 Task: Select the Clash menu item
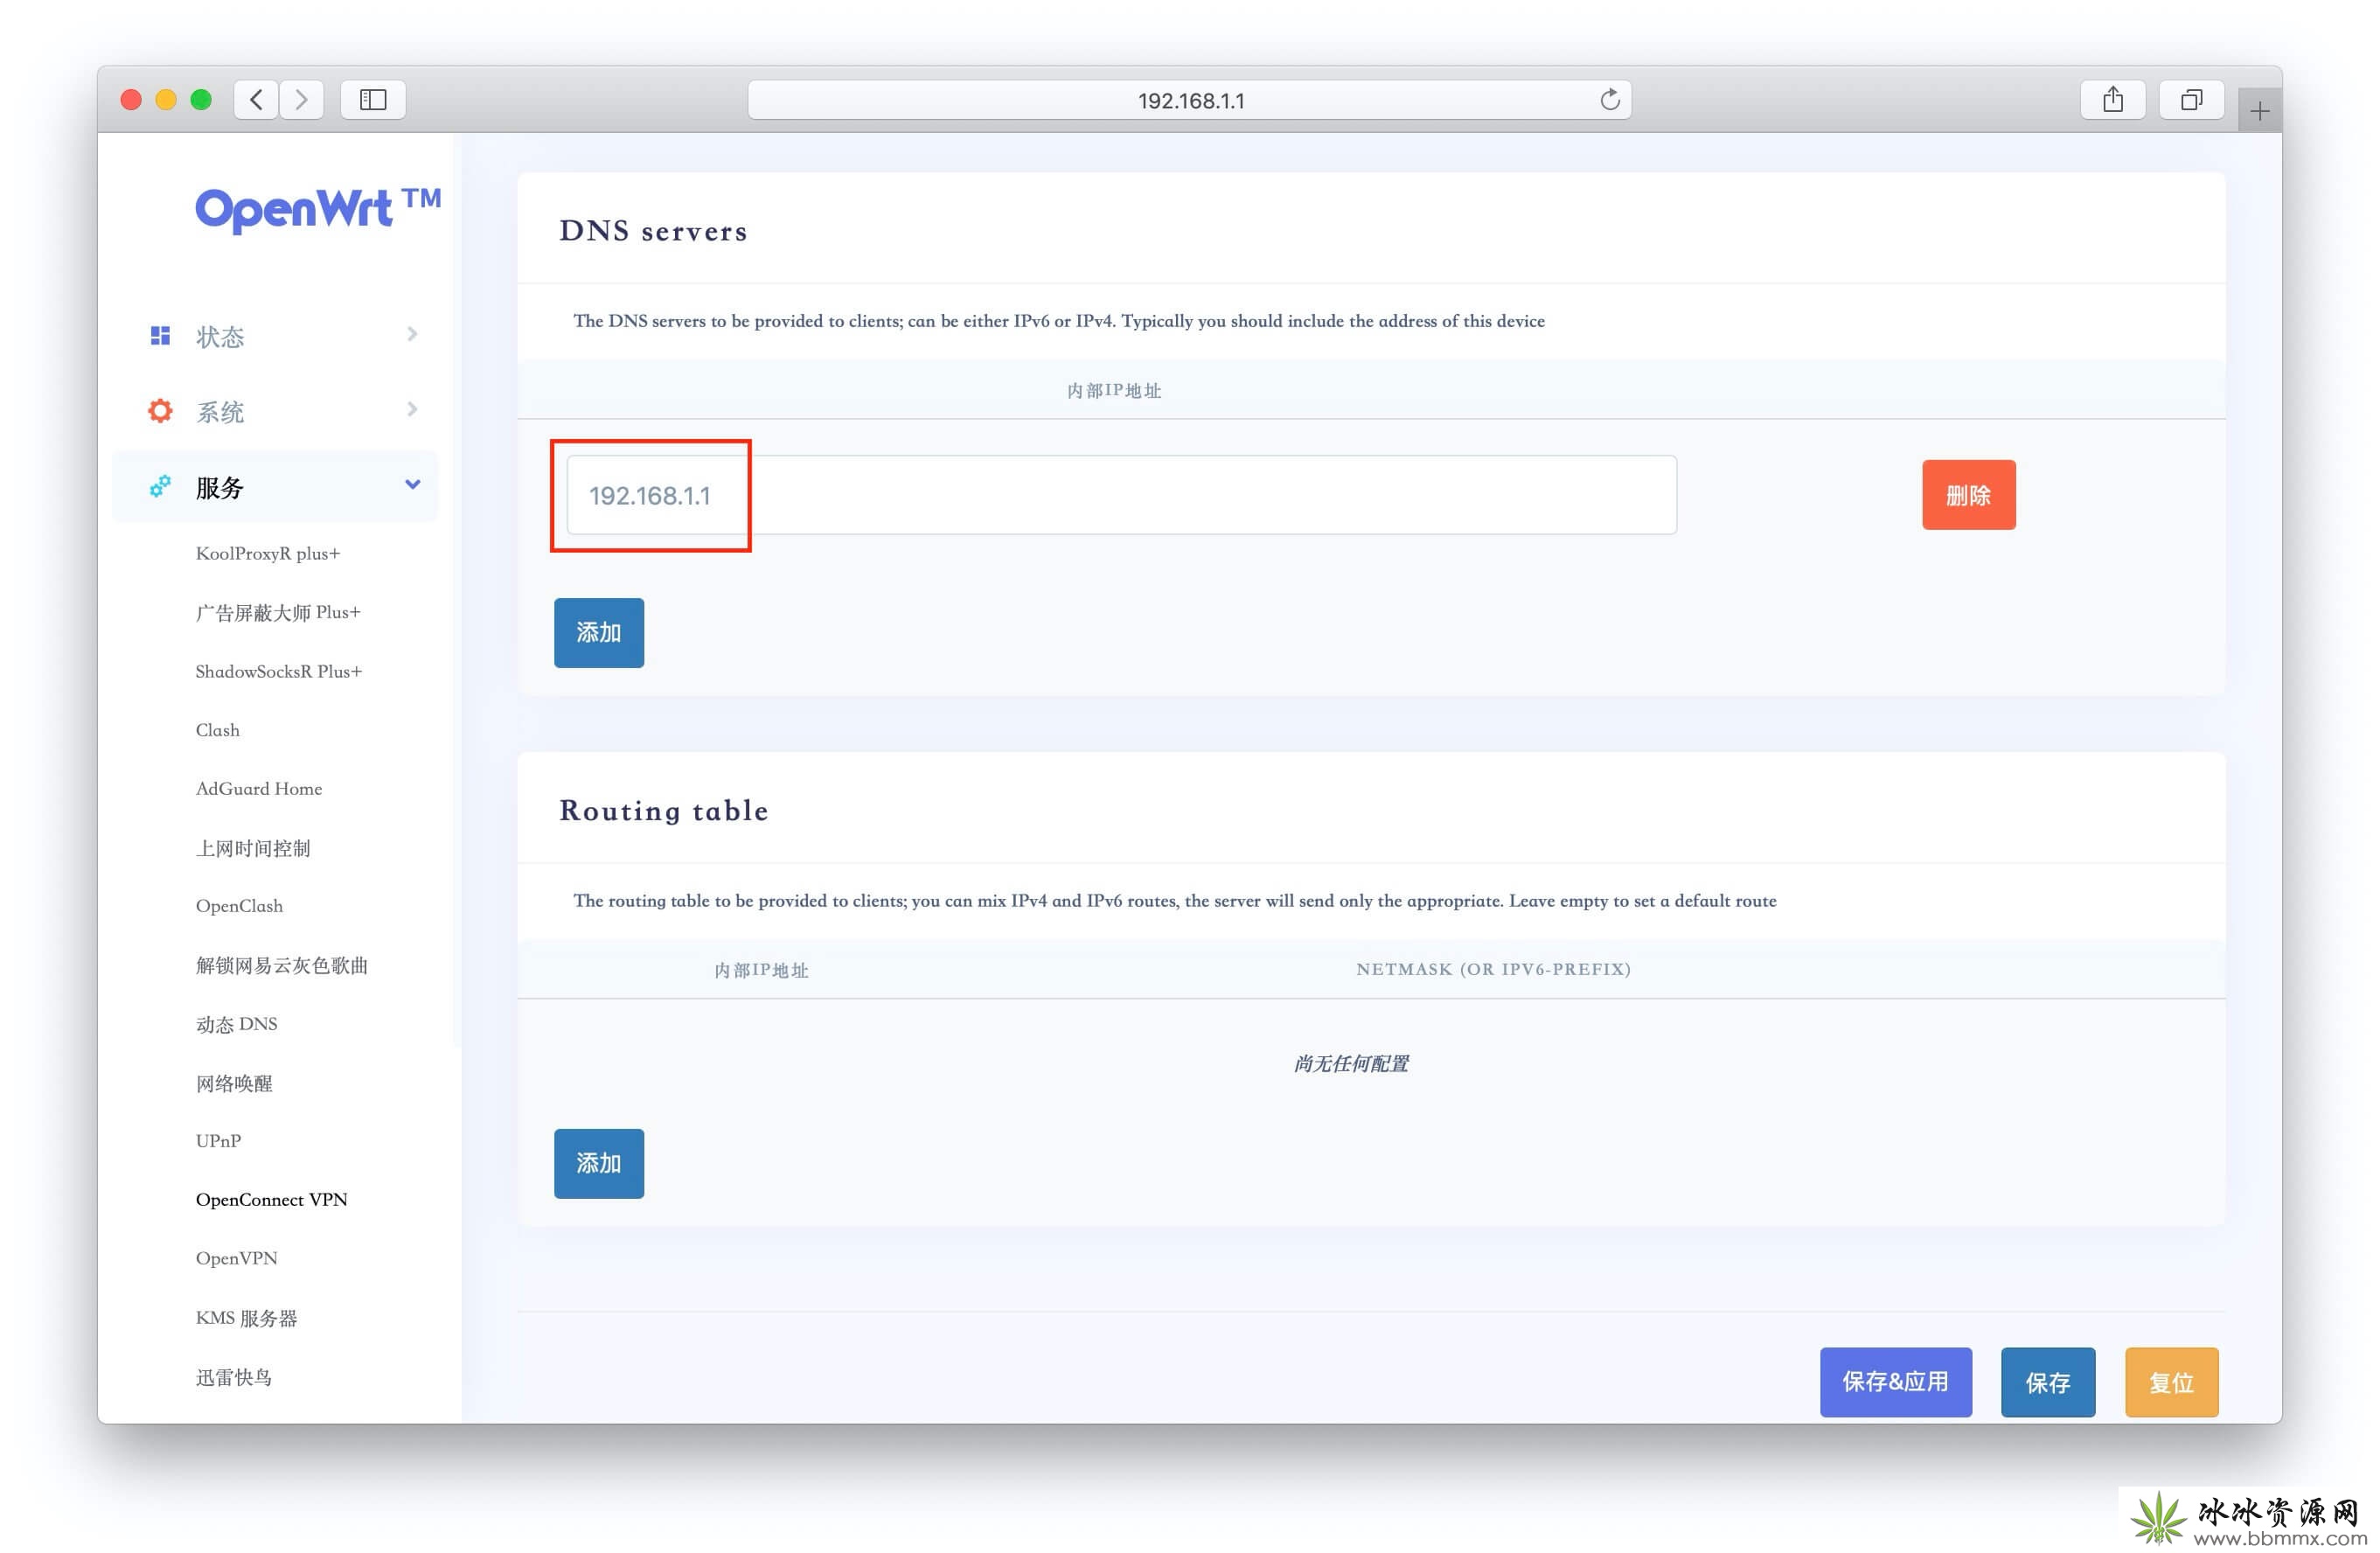(215, 728)
